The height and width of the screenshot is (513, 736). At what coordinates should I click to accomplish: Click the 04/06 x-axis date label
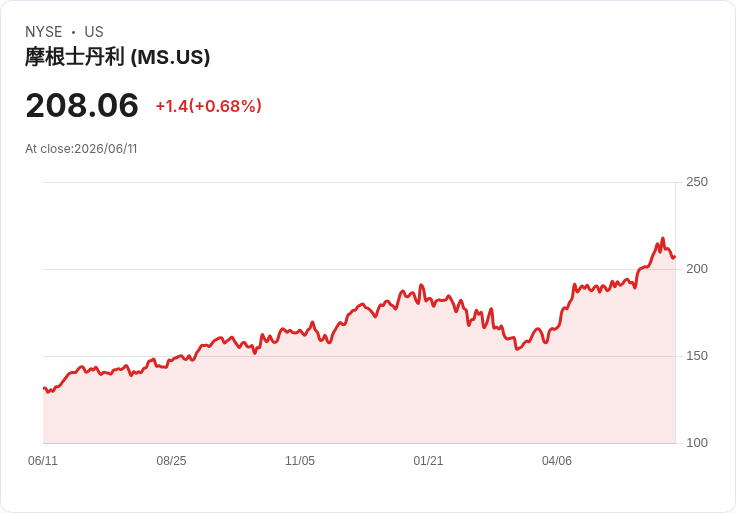[557, 460]
